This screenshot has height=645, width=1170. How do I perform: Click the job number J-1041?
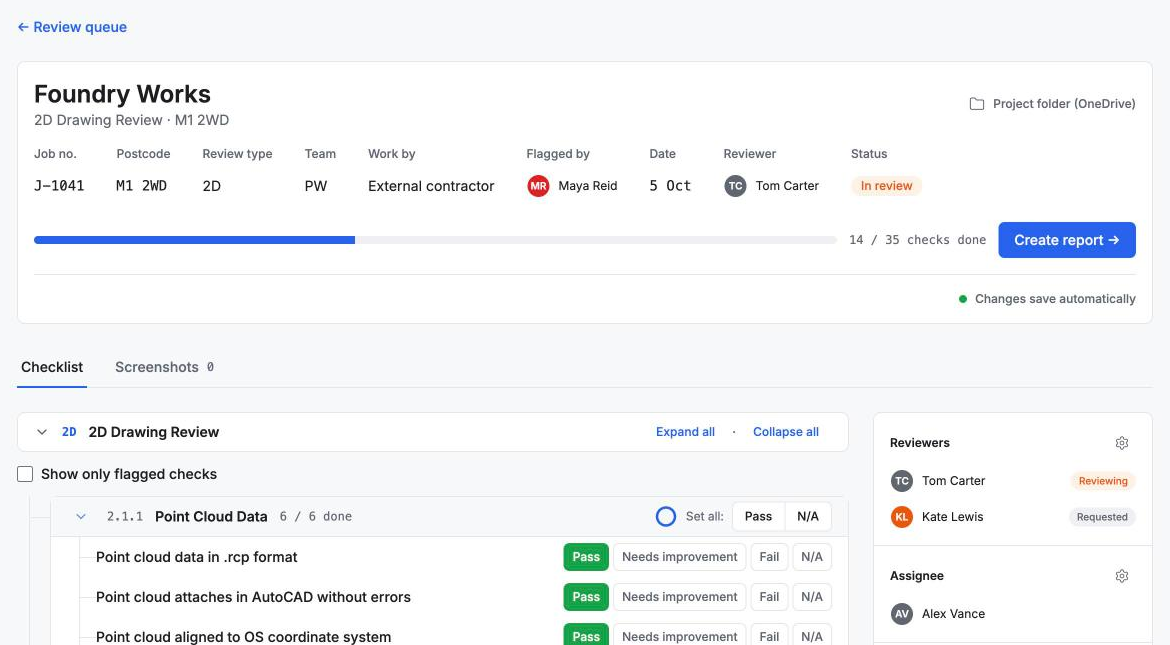[59, 186]
